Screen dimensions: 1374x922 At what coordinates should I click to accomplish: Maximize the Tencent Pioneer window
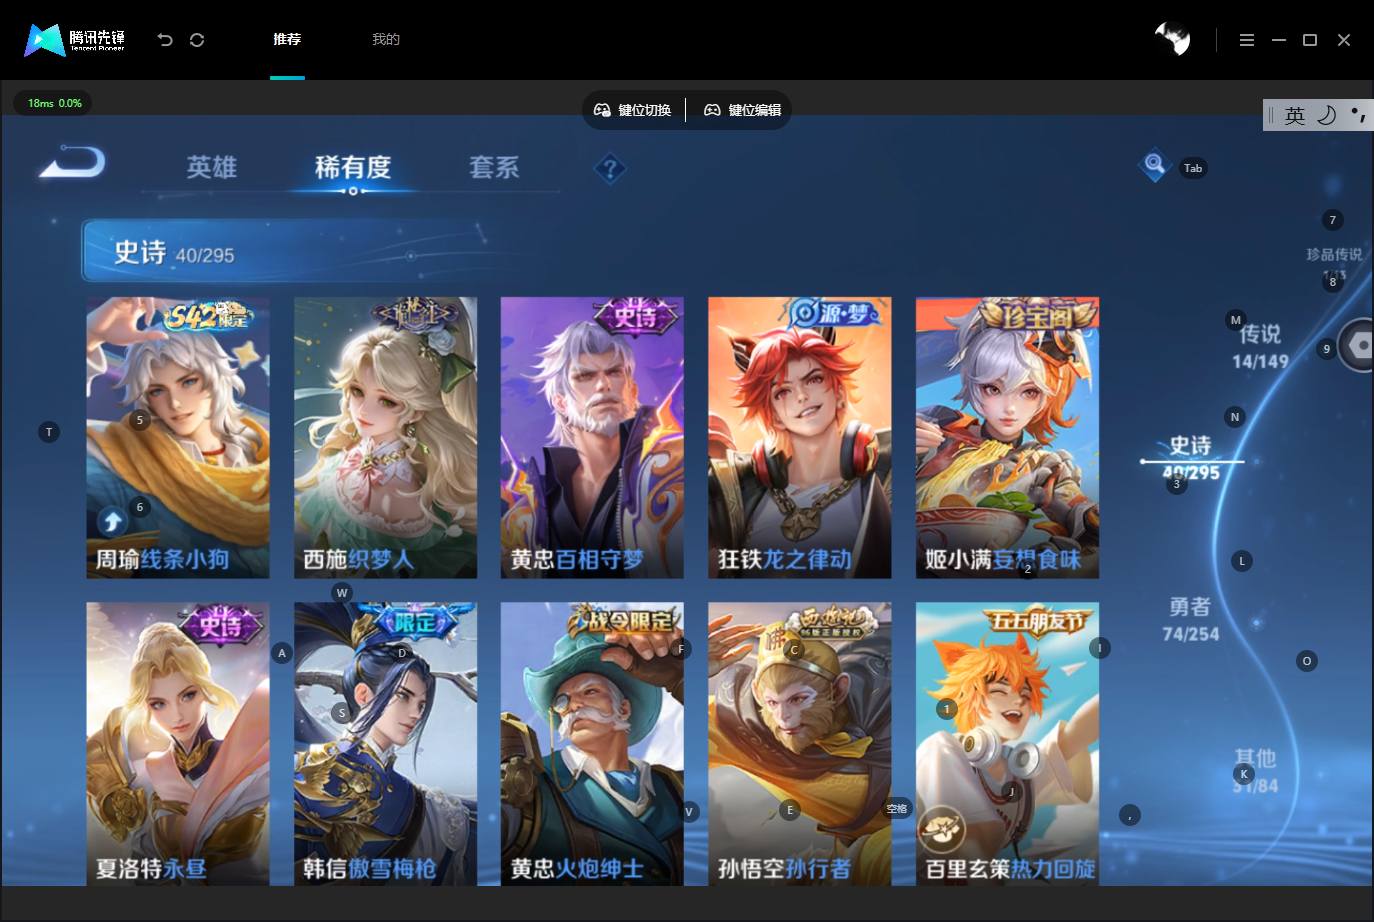click(x=1310, y=40)
